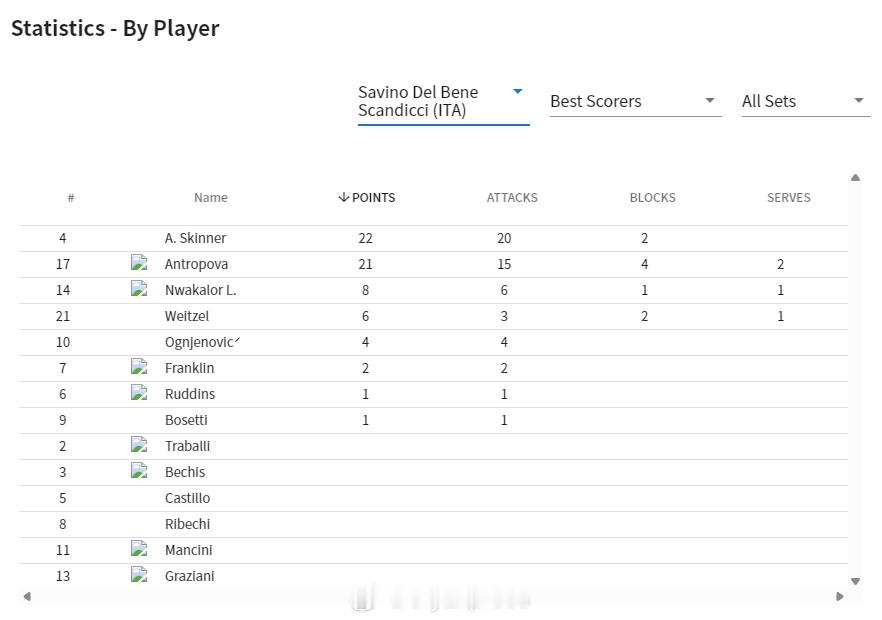Click Ruddins' player photo icon

tap(140, 393)
